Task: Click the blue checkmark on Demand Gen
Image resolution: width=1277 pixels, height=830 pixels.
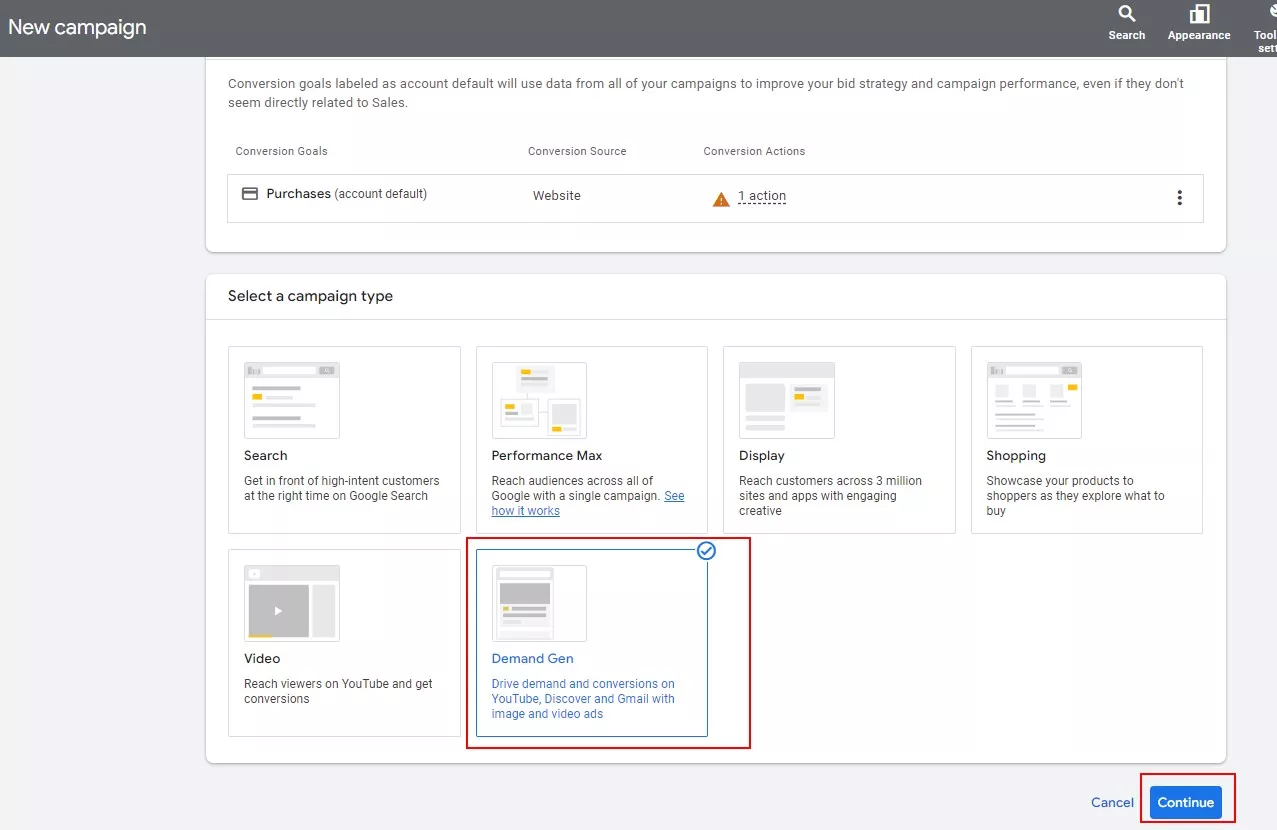Action: click(707, 550)
